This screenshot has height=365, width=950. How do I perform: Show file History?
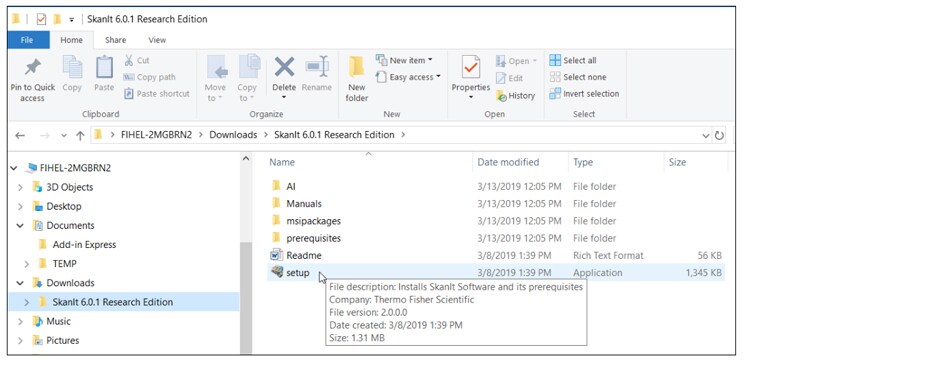(516, 95)
